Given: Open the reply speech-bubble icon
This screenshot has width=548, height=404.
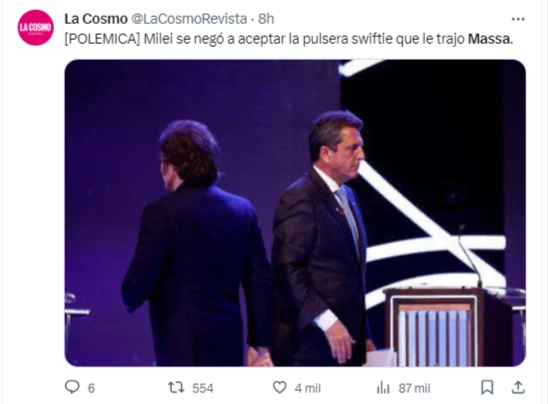Looking at the screenshot, I should [72, 387].
